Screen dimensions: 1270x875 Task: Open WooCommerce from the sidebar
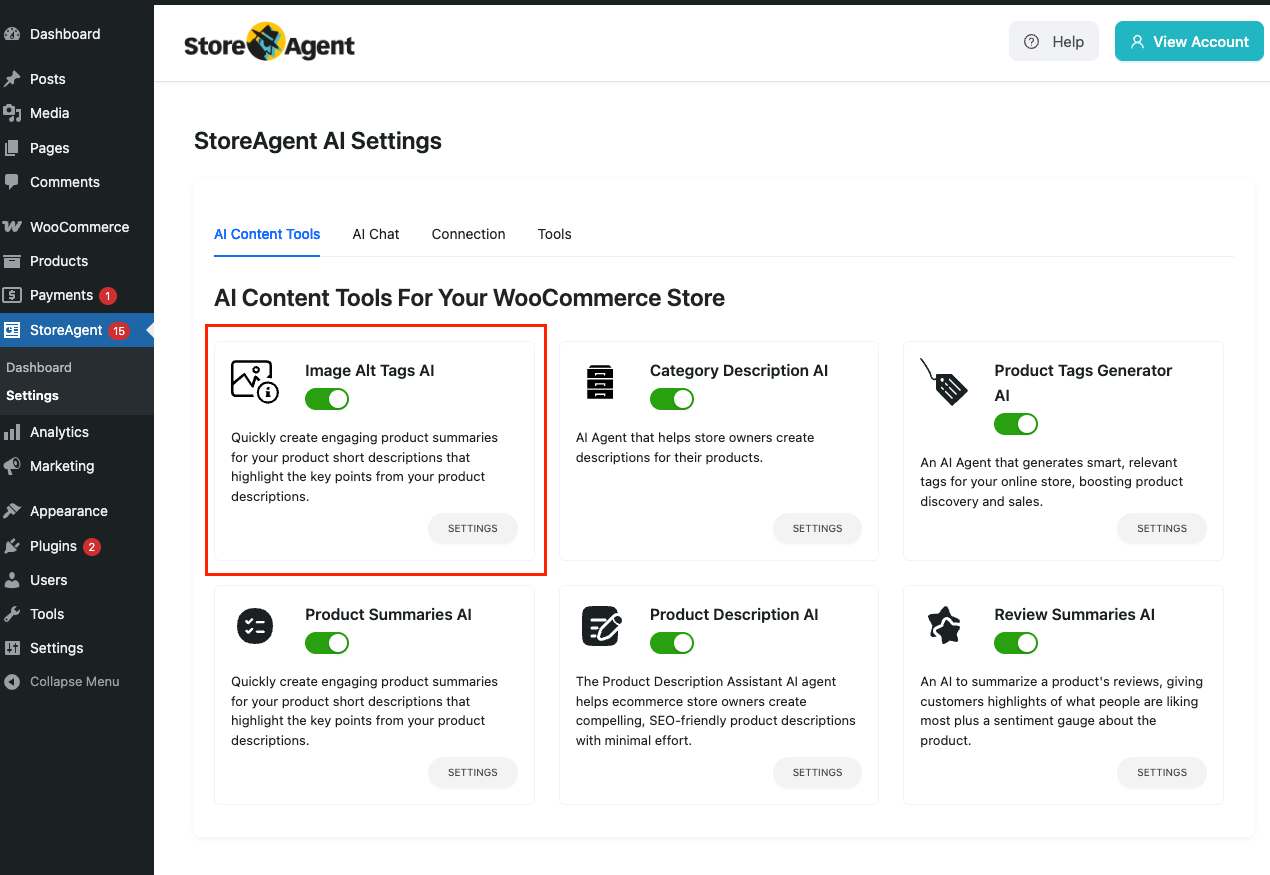point(79,227)
